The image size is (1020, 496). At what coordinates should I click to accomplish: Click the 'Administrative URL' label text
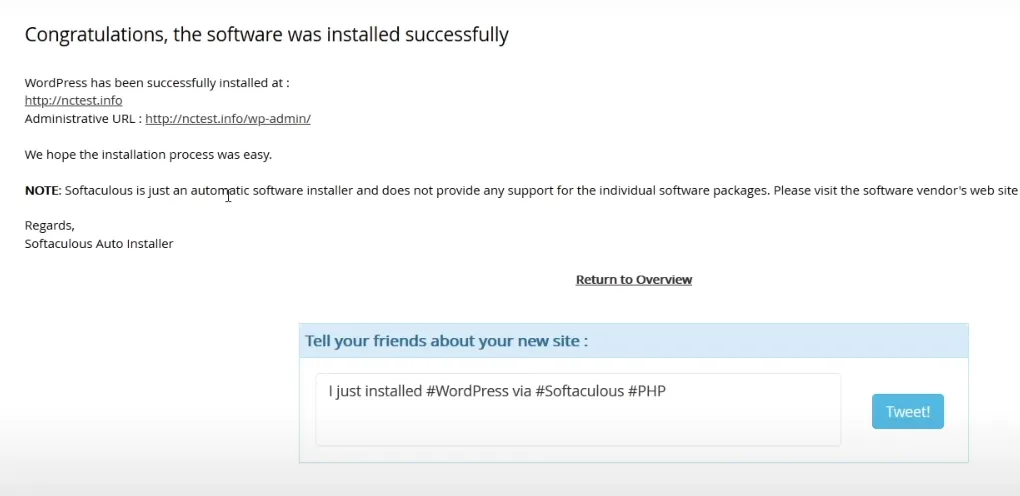point(83,119)
